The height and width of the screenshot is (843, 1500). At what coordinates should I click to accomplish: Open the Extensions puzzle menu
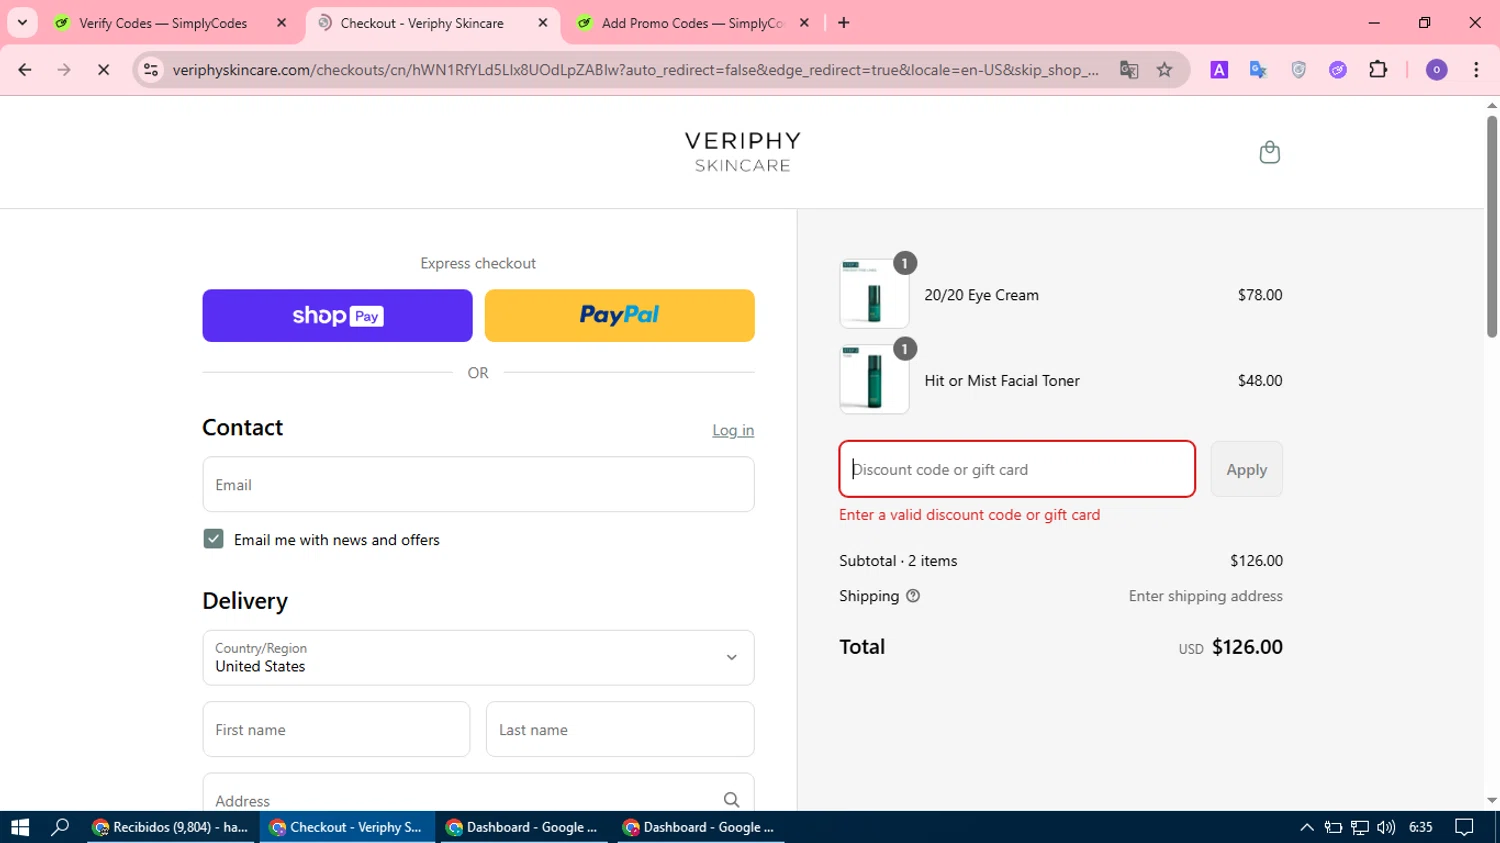(1378, 70)
